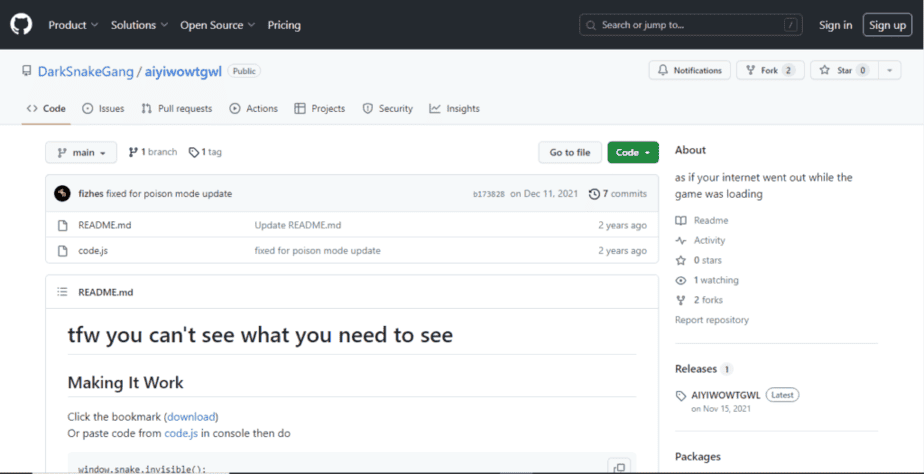Open the aiyiwowtgwl repository link
Image resolution: width=924 pixels, height=474 pixels.
click(x=183, y=71)
